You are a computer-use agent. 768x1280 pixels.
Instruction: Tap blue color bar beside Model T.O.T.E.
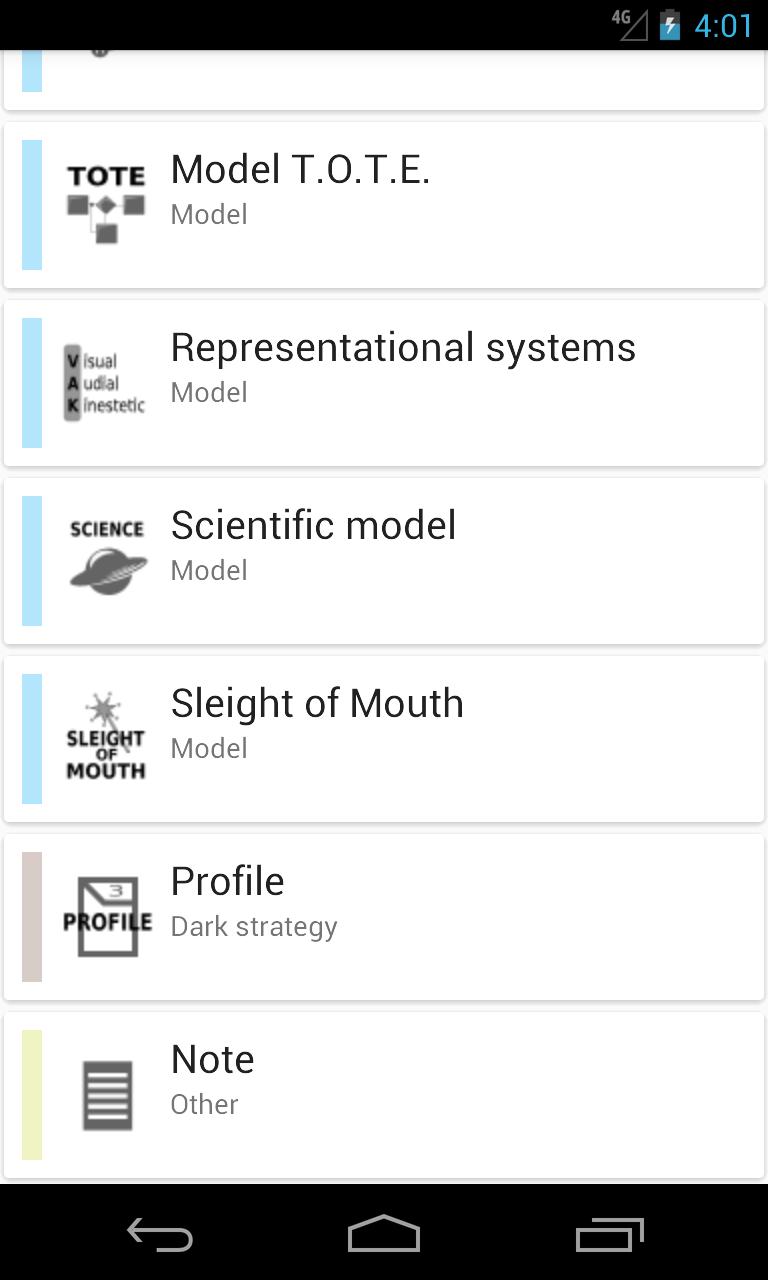(32, 205)
